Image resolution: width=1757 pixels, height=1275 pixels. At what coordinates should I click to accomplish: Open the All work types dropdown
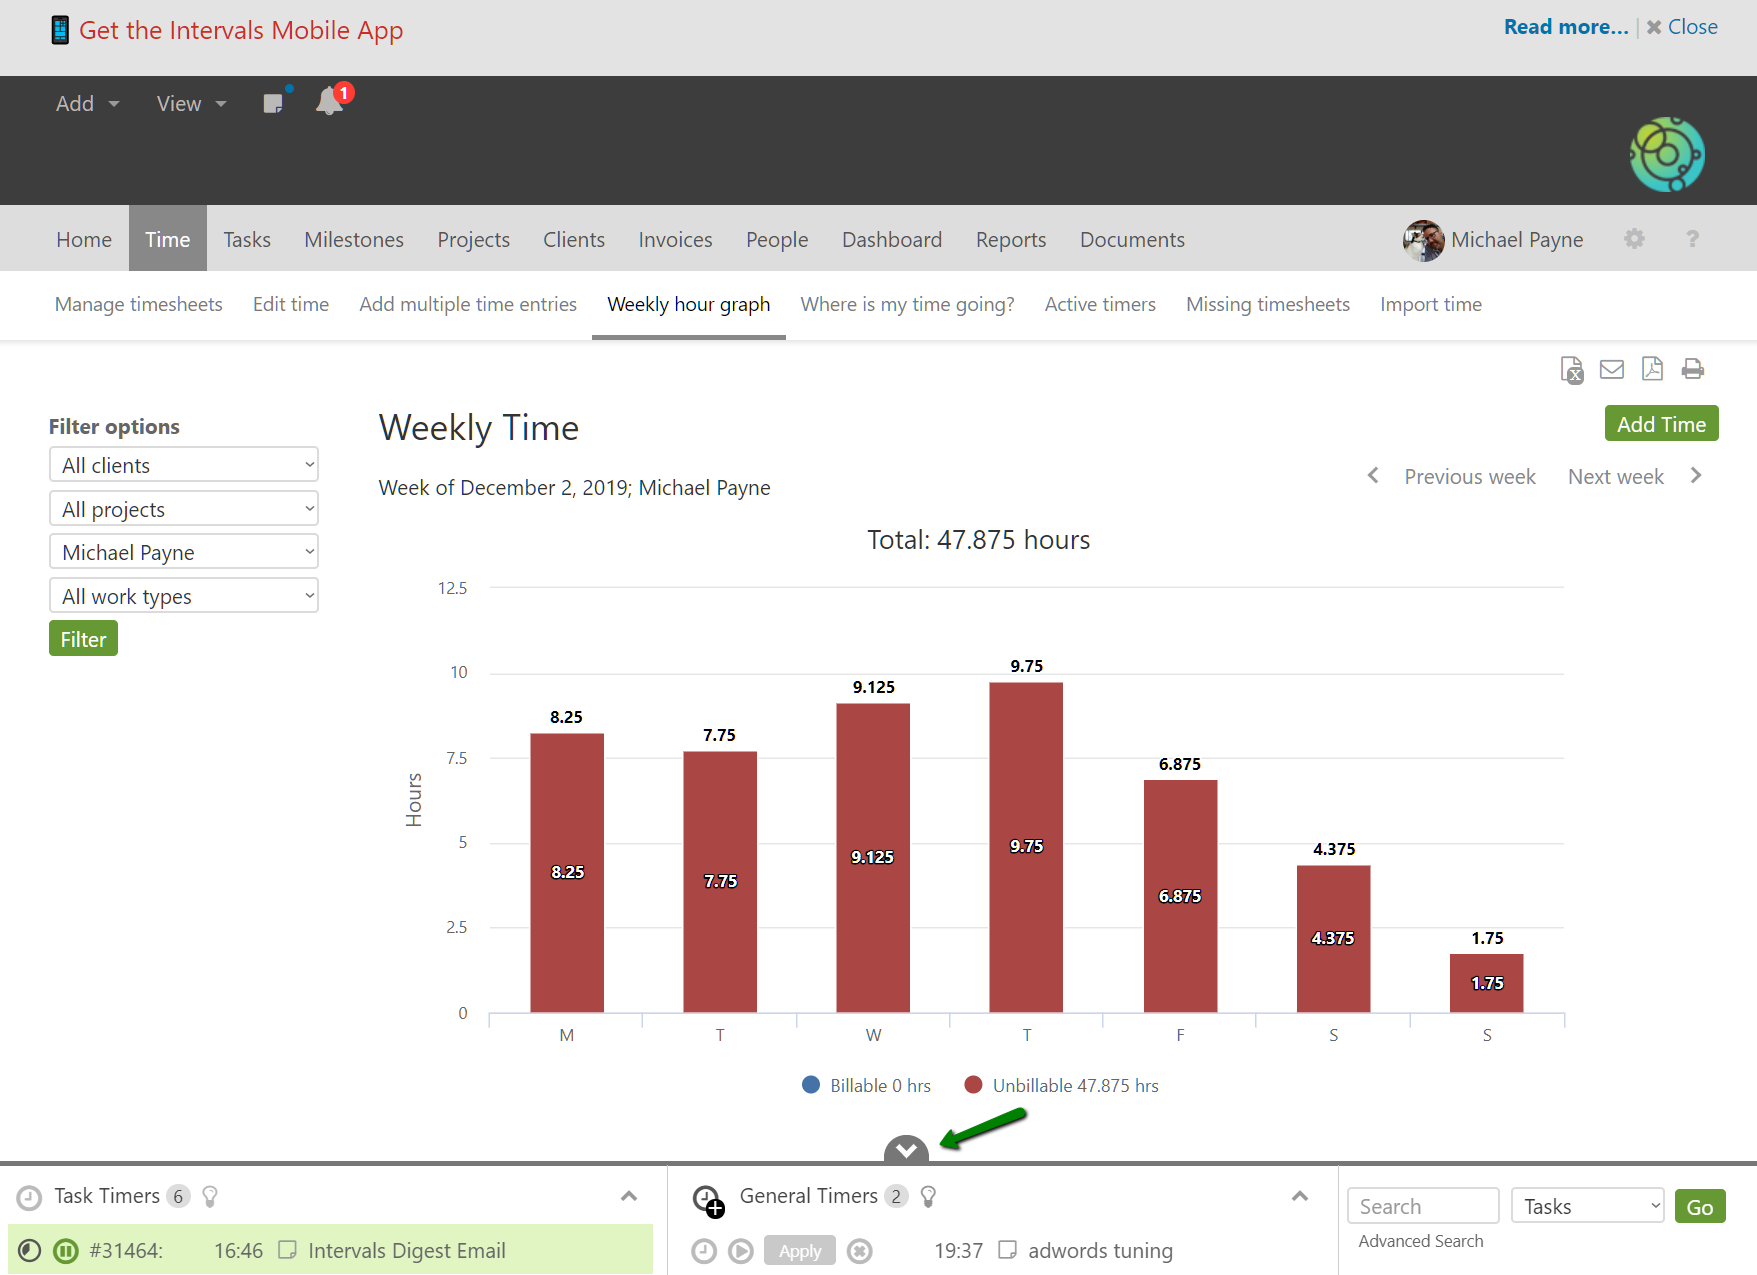click(x=184, y=596)
